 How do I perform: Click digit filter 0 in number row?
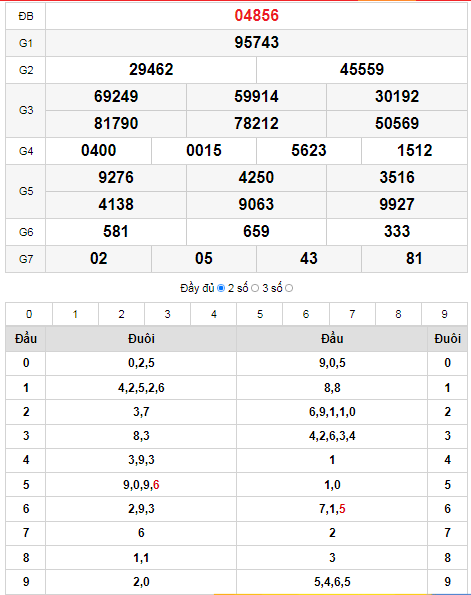pos(29,314)
